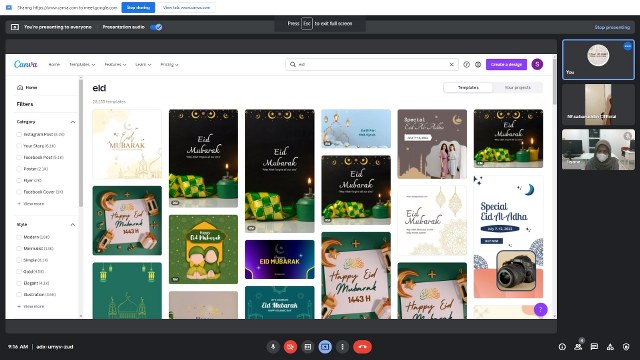Check the Instagram Post category filter
640x360 pixels.
point(19,134)
